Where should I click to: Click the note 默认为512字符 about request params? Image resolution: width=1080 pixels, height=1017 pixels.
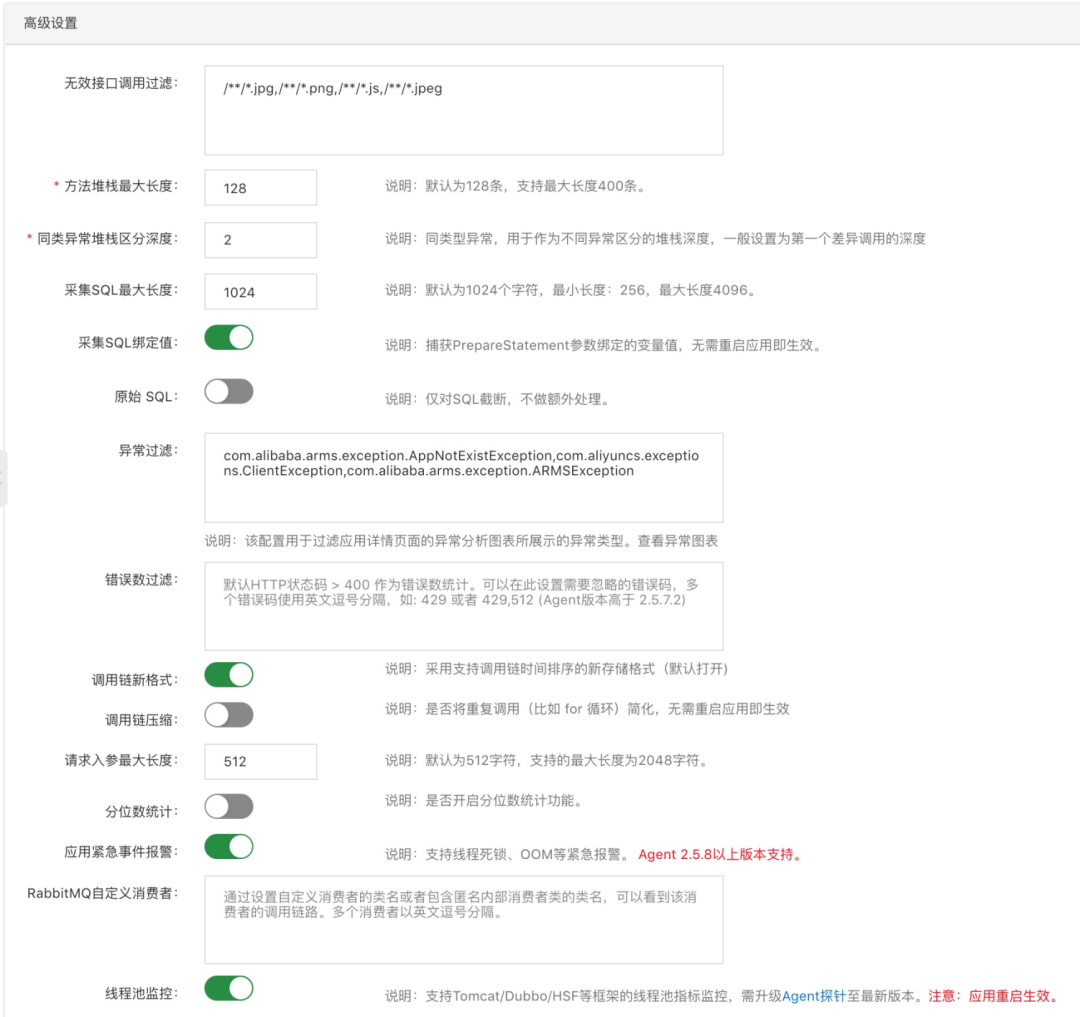[548, 760]
